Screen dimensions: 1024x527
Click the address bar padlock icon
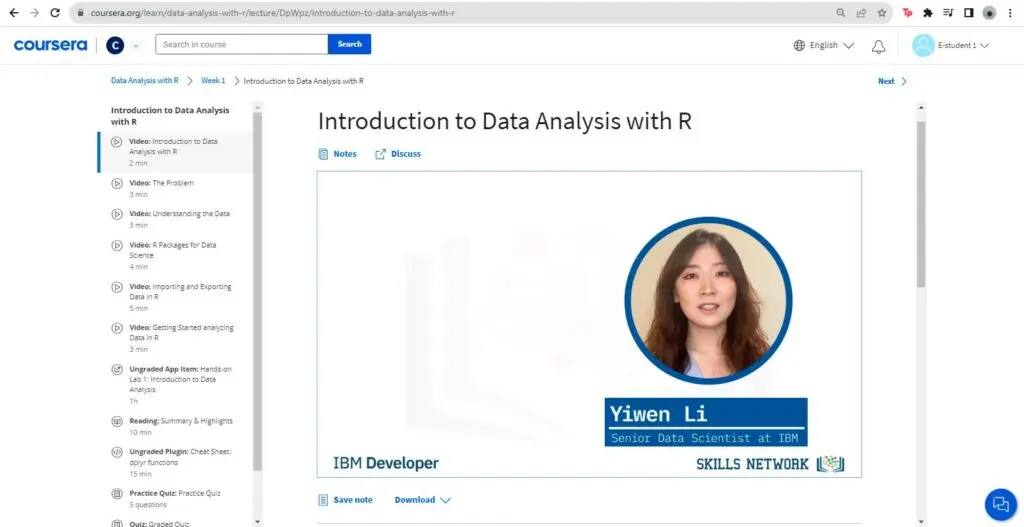80,12
